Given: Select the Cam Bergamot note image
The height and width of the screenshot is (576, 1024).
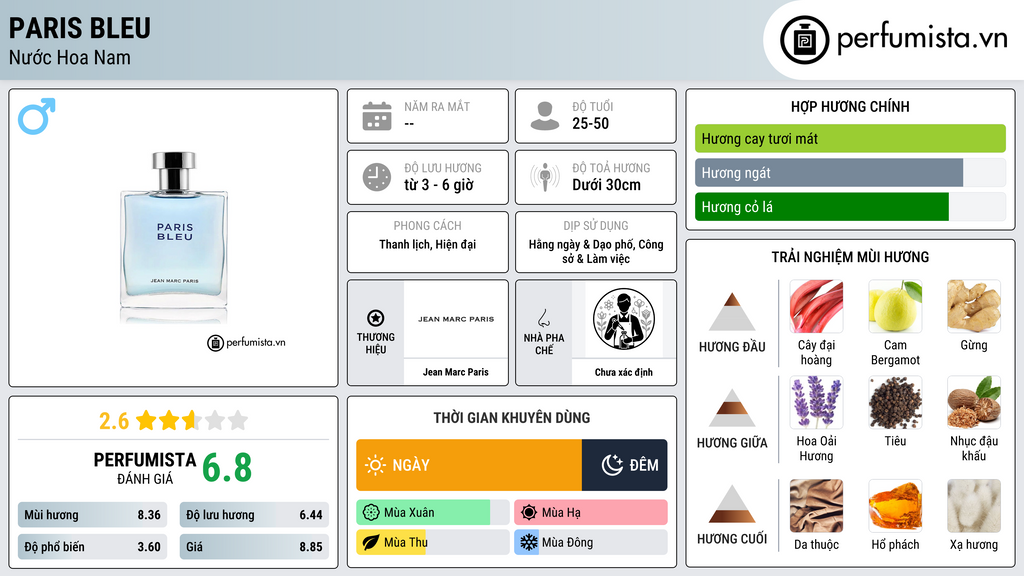Looking at the screenshot, I should [895, 306].
